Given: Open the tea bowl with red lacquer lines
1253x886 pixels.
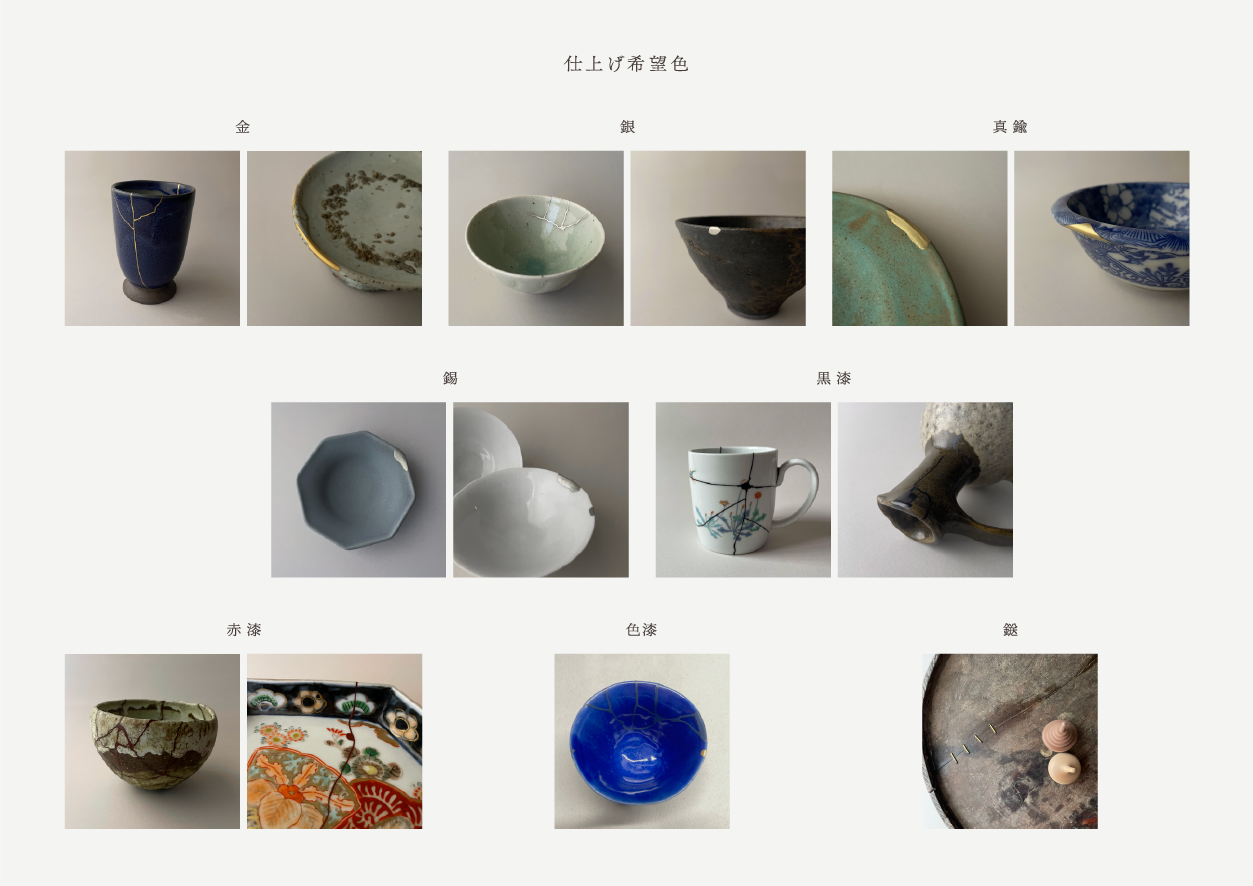Looking at the screenshot, I should tap(152, 741).
